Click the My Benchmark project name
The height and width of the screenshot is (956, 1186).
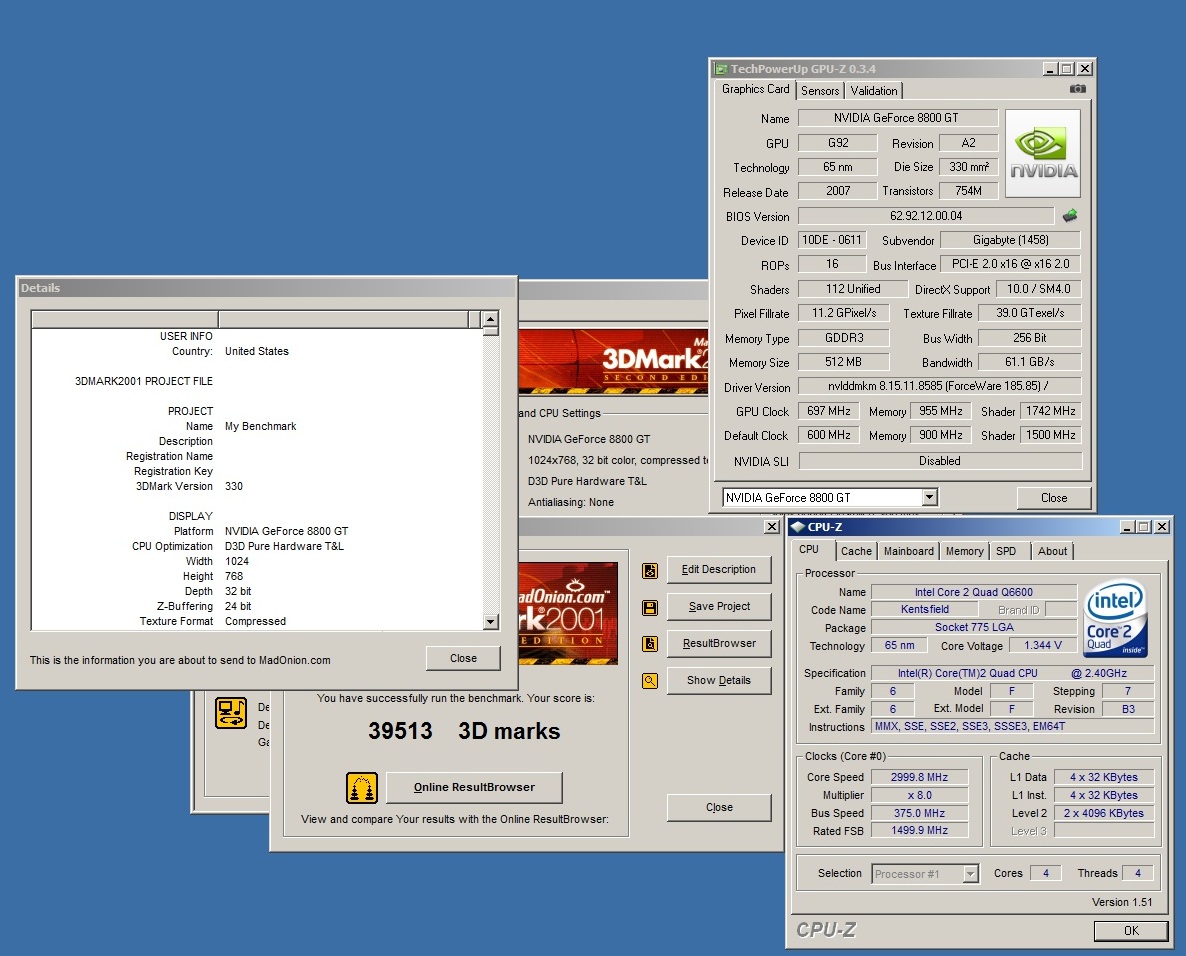260,426
